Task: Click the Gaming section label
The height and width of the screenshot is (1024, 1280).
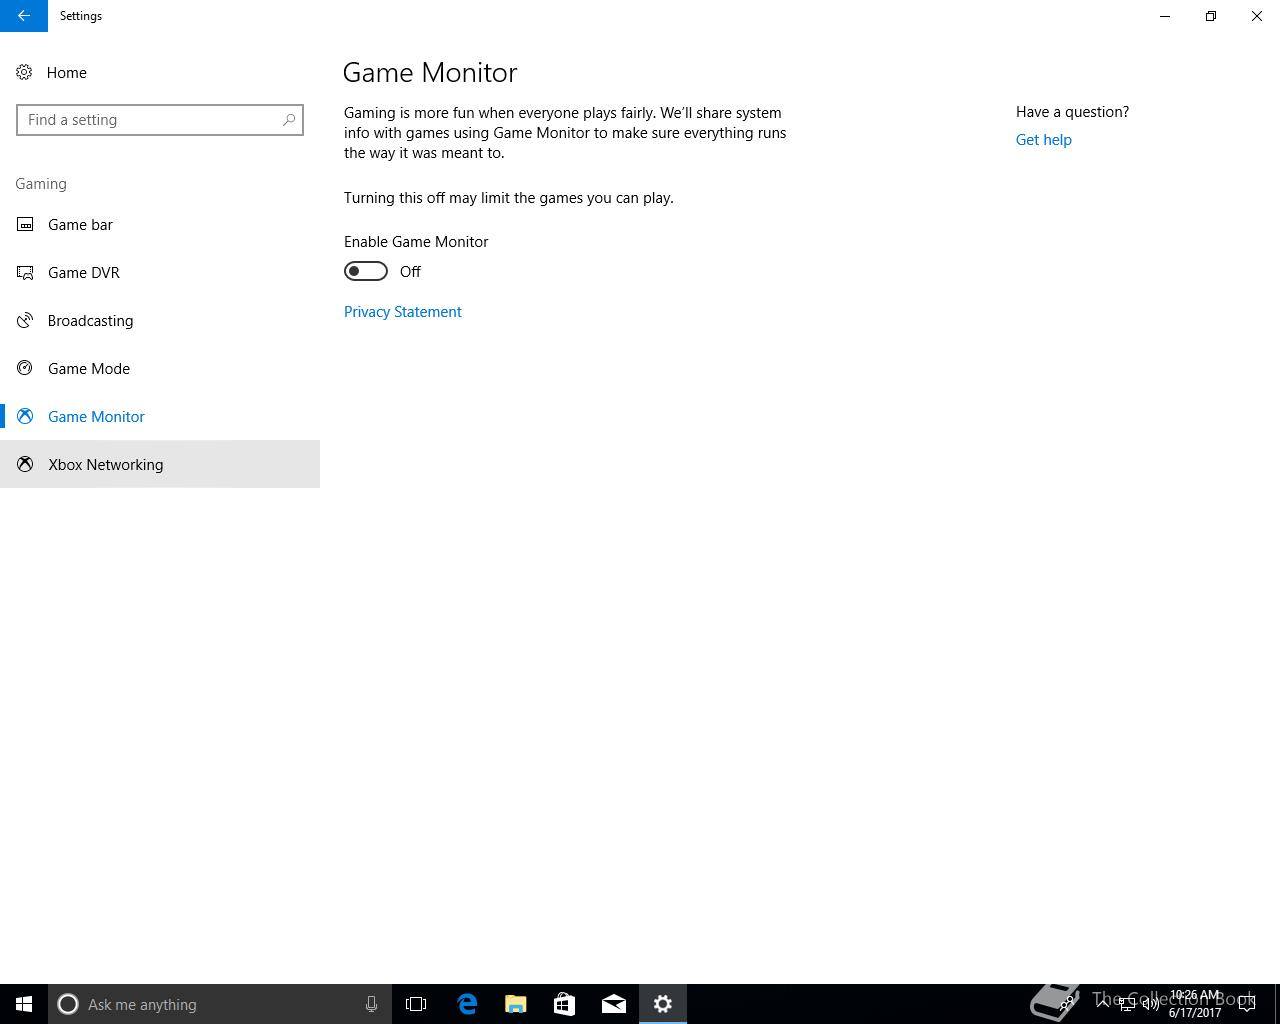Action: click(41, 184)
